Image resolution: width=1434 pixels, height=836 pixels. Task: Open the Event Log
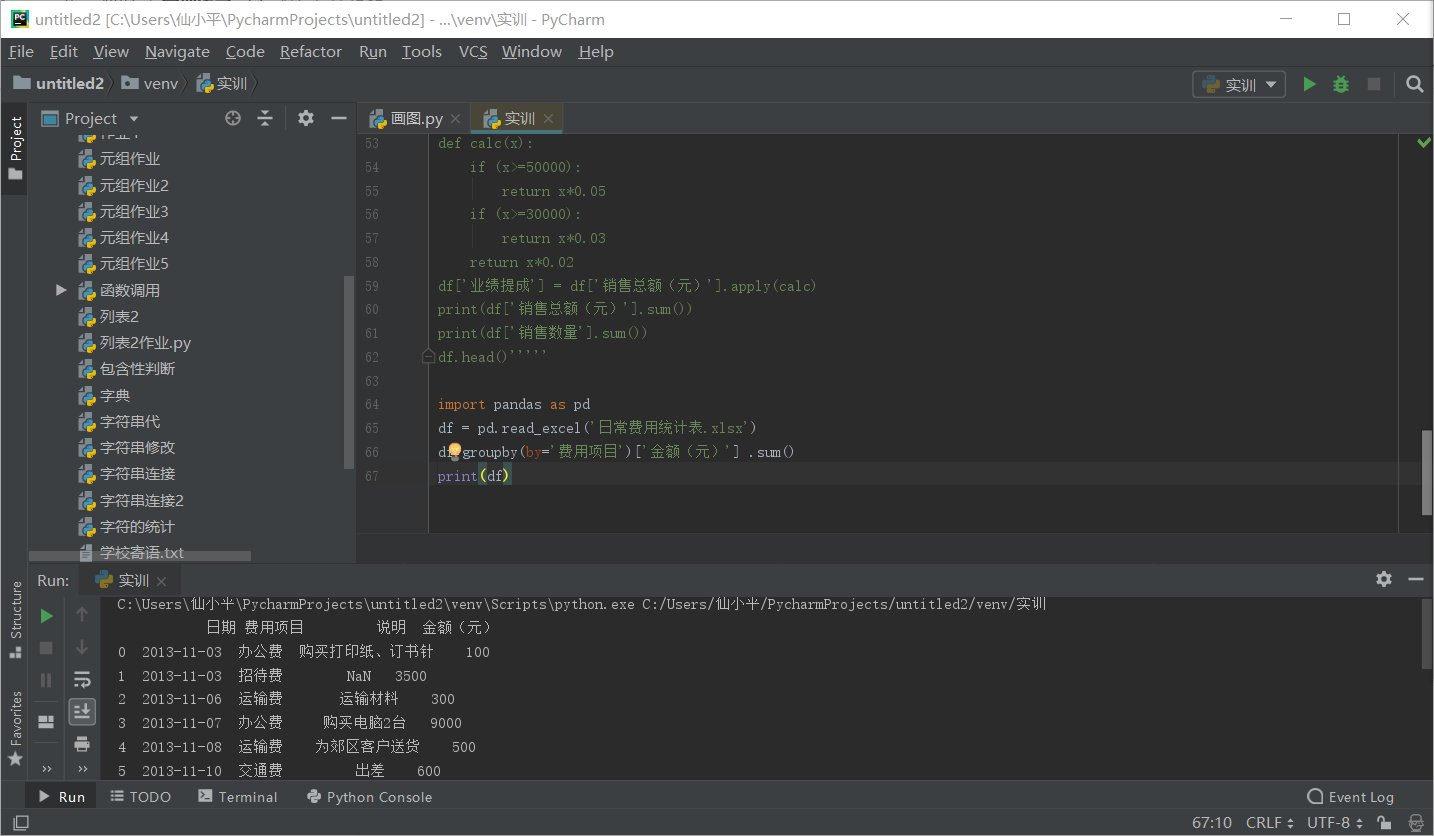(x=1350, y=796)
